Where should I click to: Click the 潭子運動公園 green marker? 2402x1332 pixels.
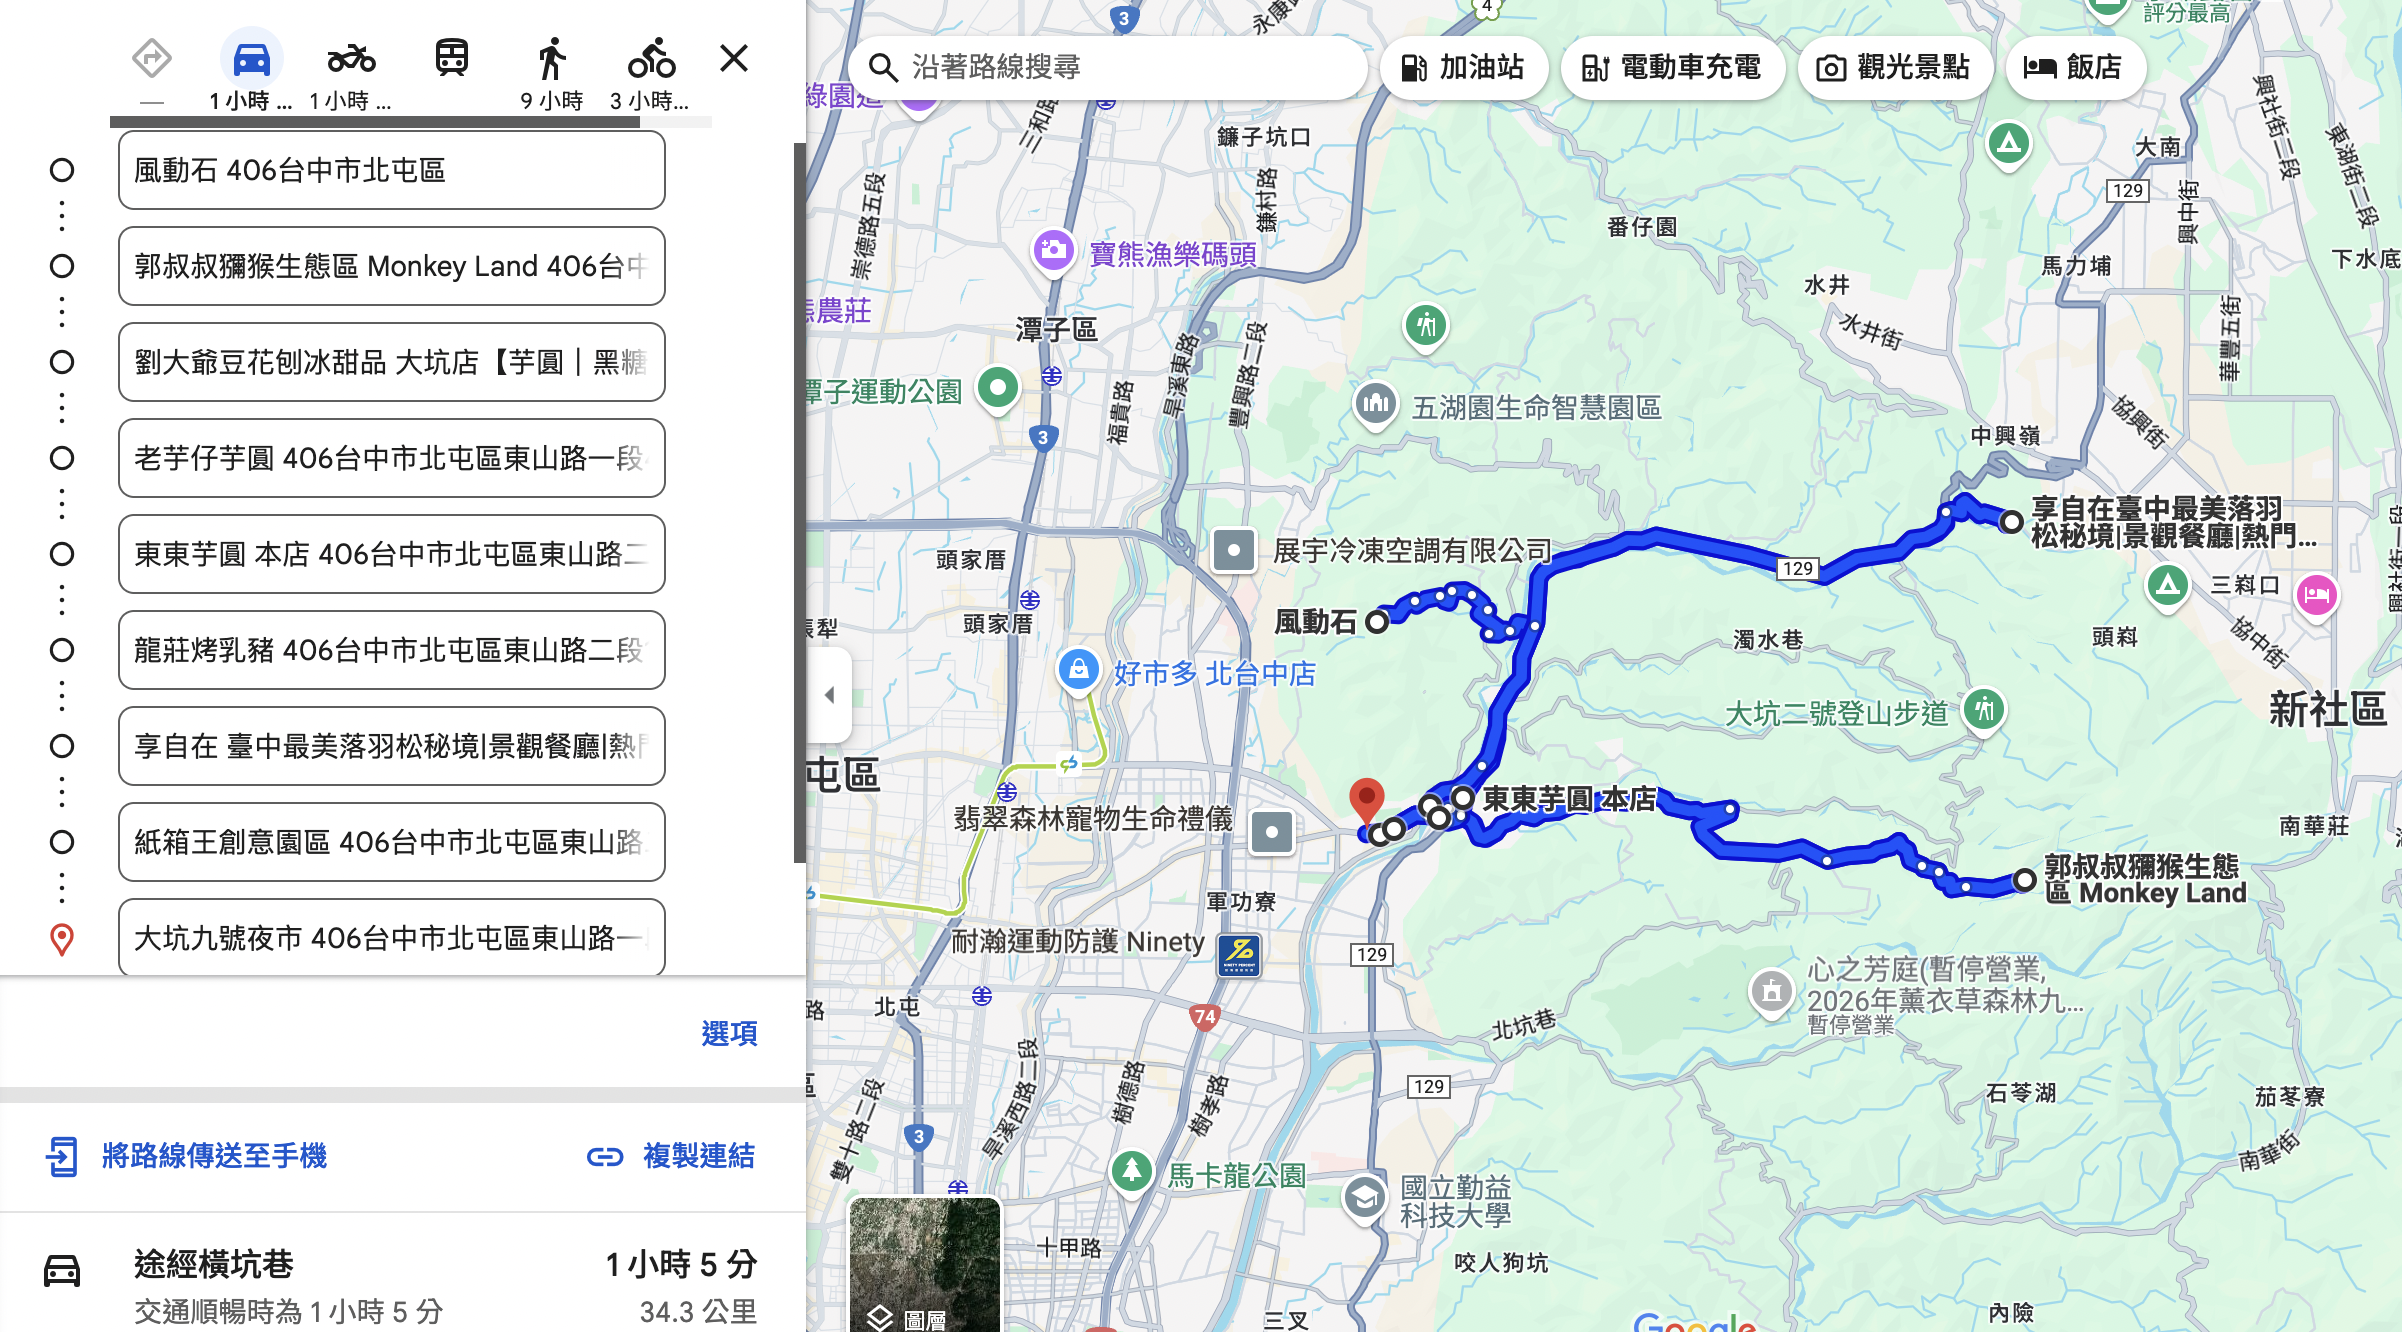click(x=998, y=388)
